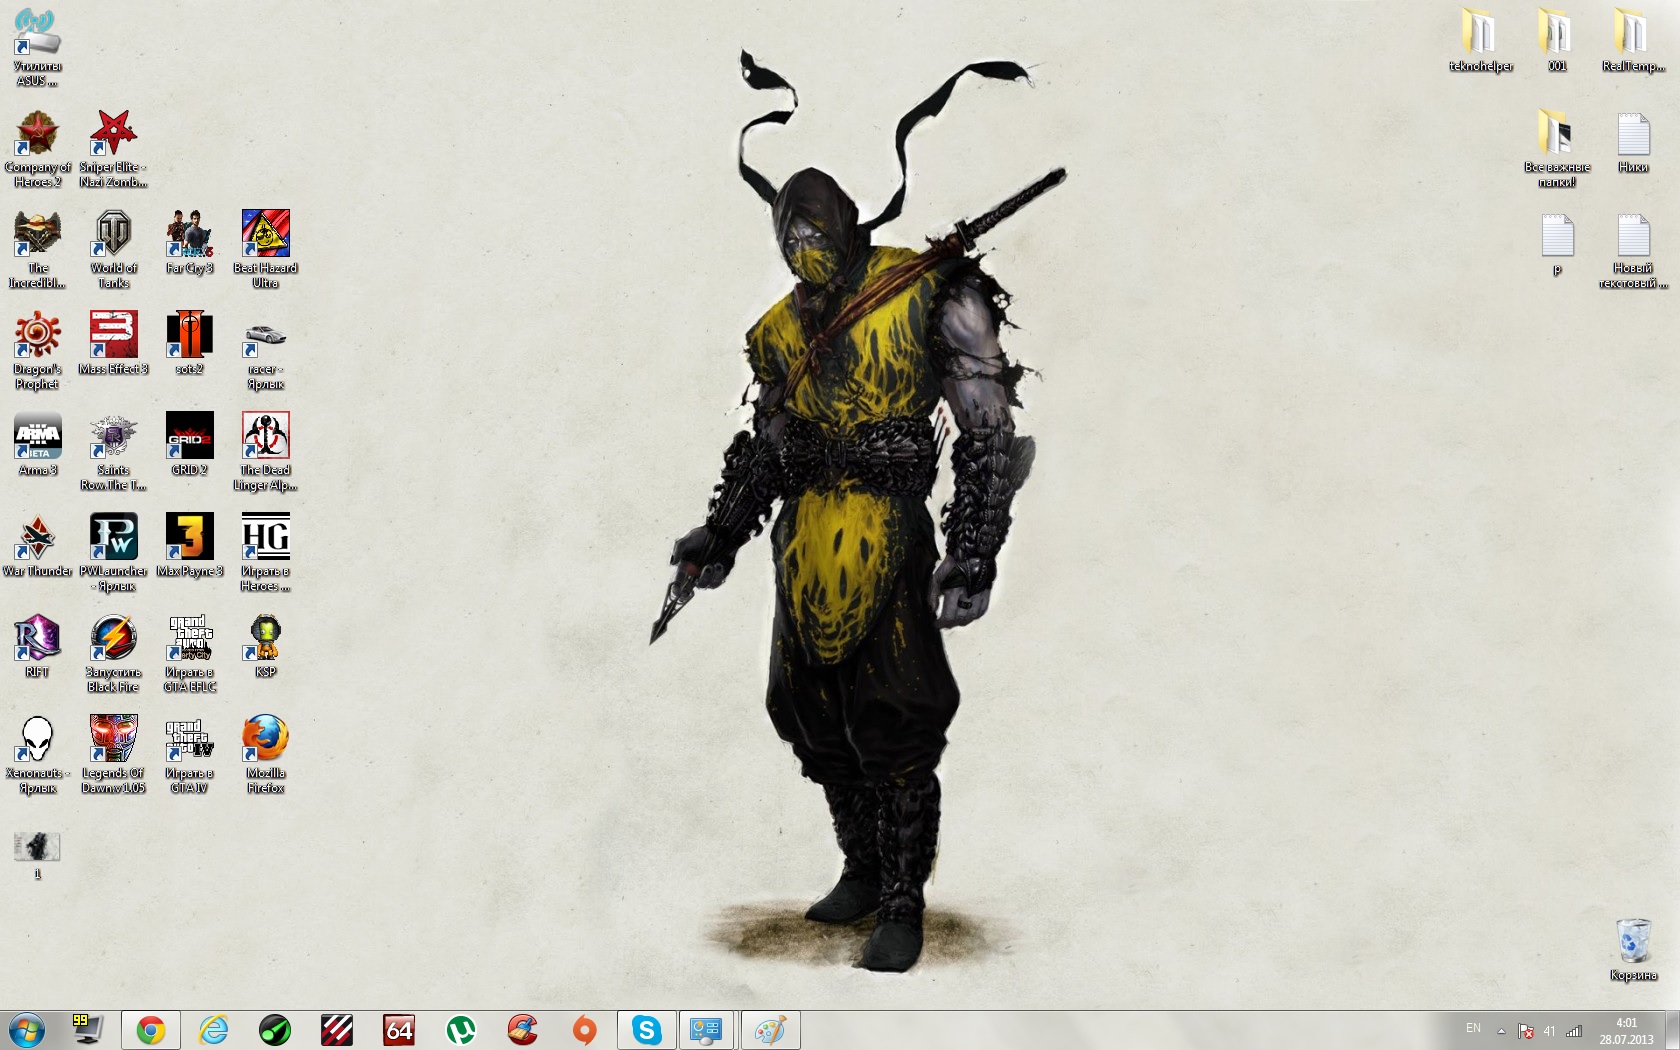Show hidden tray icons
The image size is (1680, 1050).
(x=1501, y=1031)
